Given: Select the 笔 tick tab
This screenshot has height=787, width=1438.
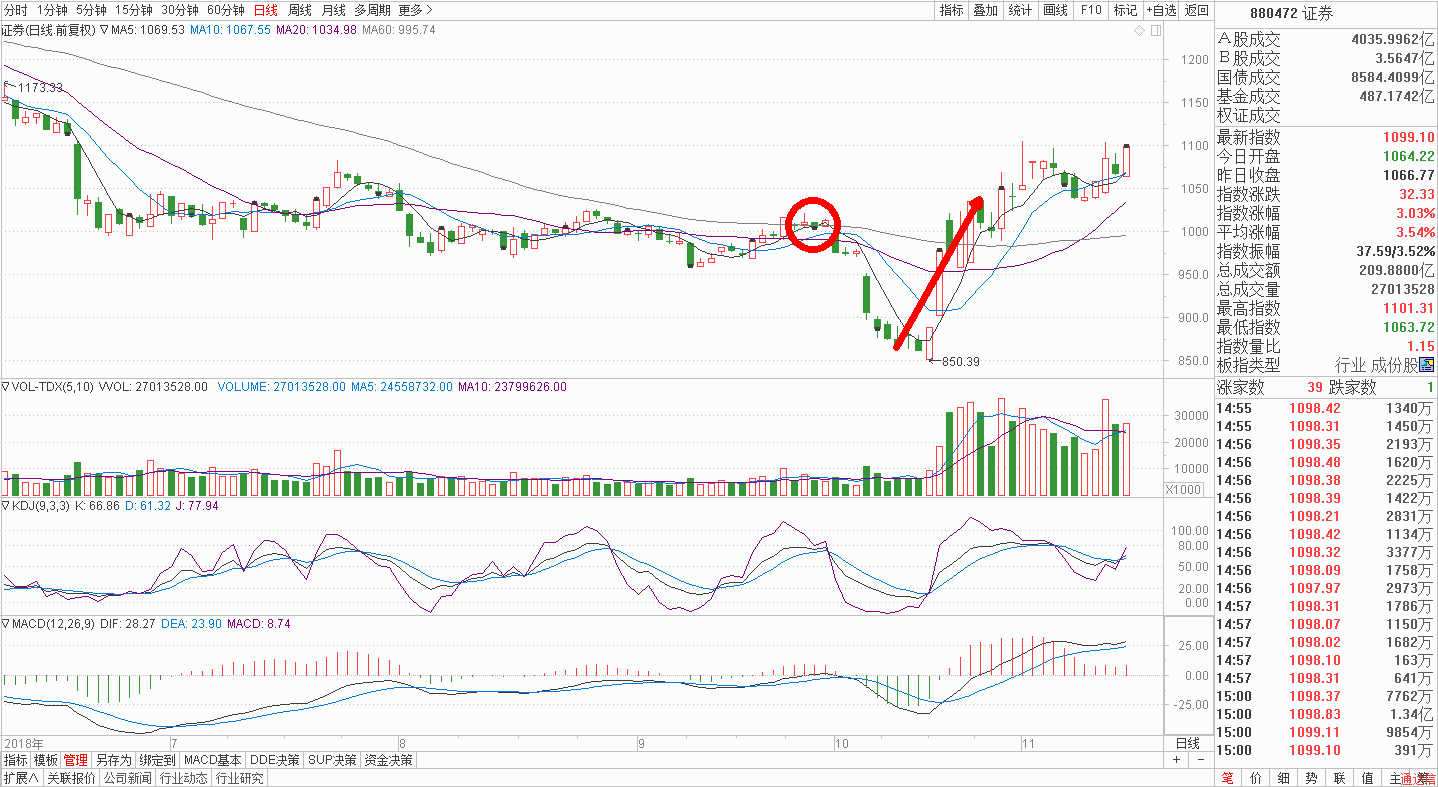Looking at the screenshot, I should (x=1227, y=778).
